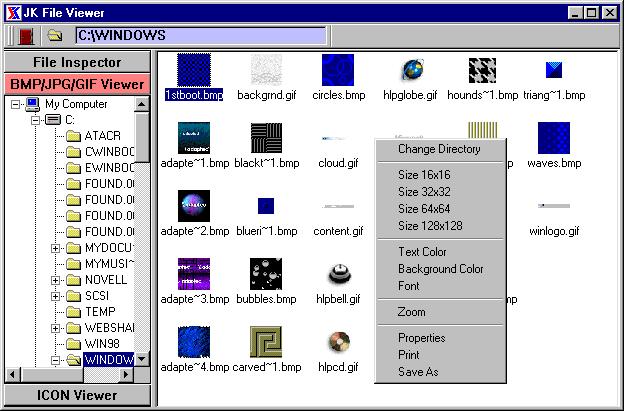The height and width of the screenshot is (411, 624).
Task: Click the red exit door toolbar icon
Action: click(26, 36)
